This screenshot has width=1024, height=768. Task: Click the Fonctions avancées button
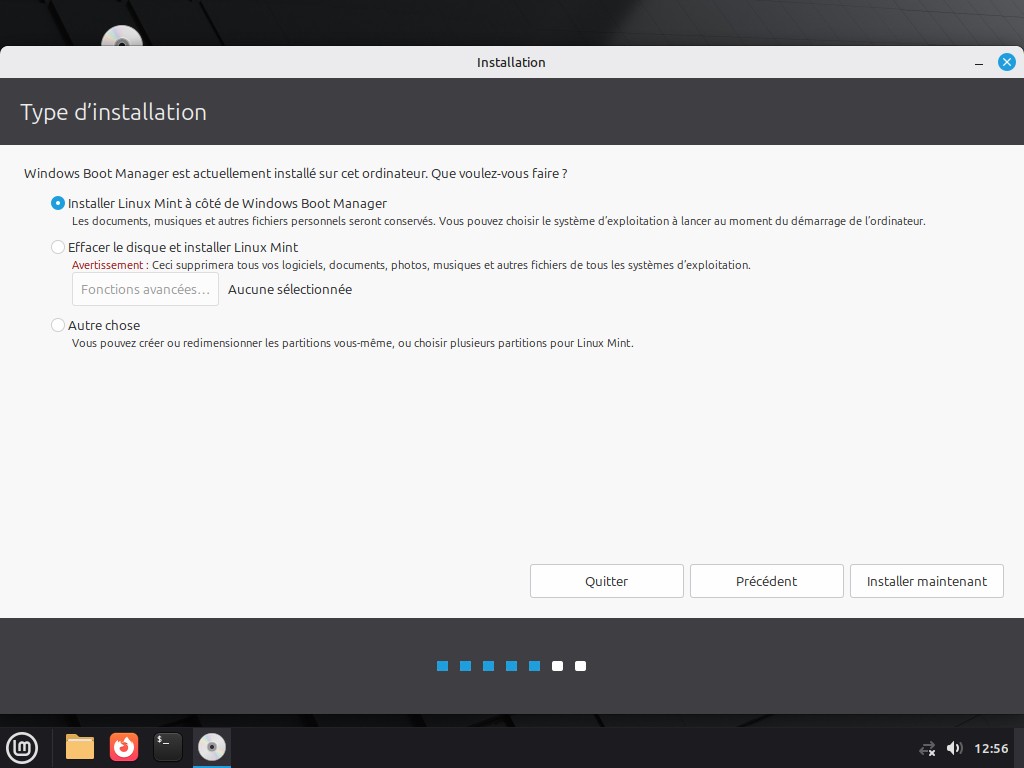pos(145,289)
